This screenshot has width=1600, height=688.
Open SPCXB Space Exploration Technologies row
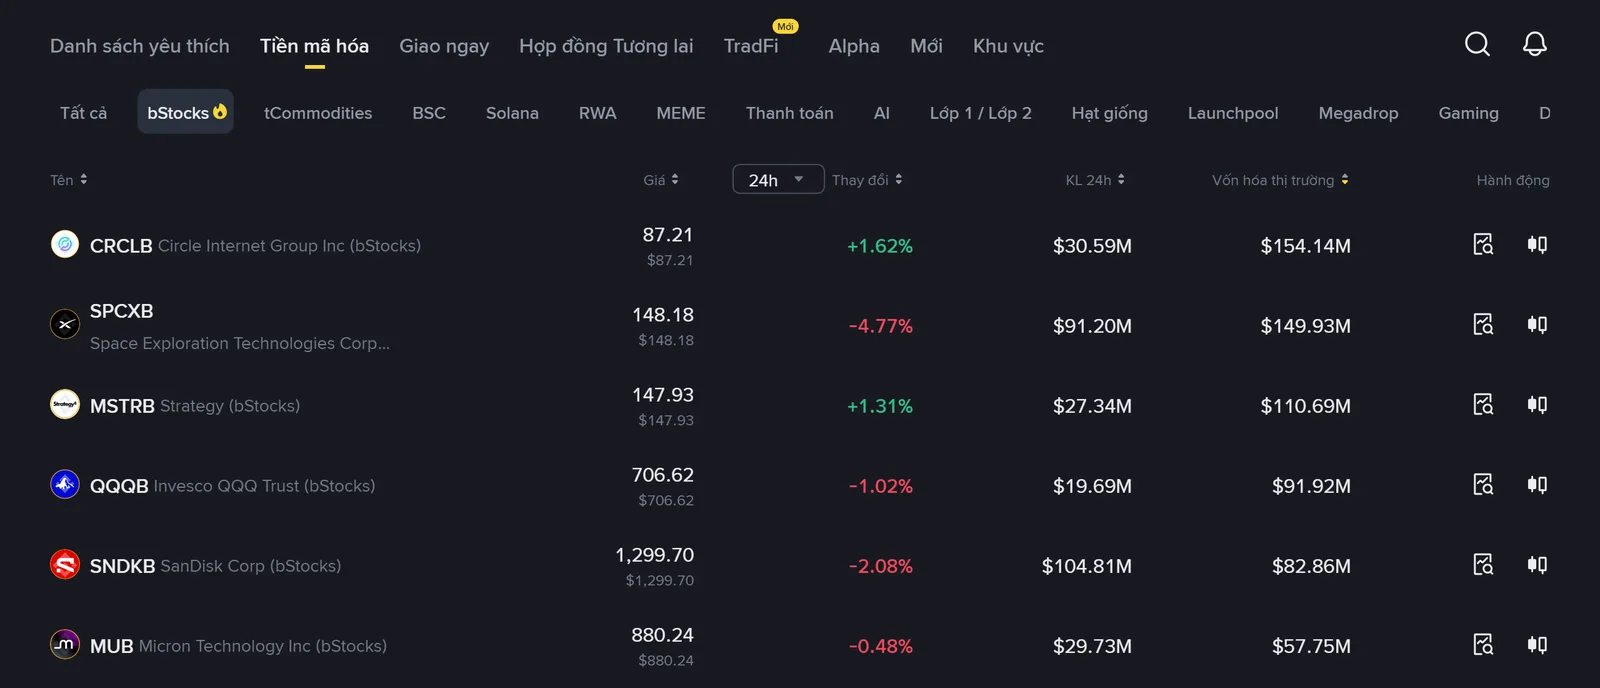800,325
